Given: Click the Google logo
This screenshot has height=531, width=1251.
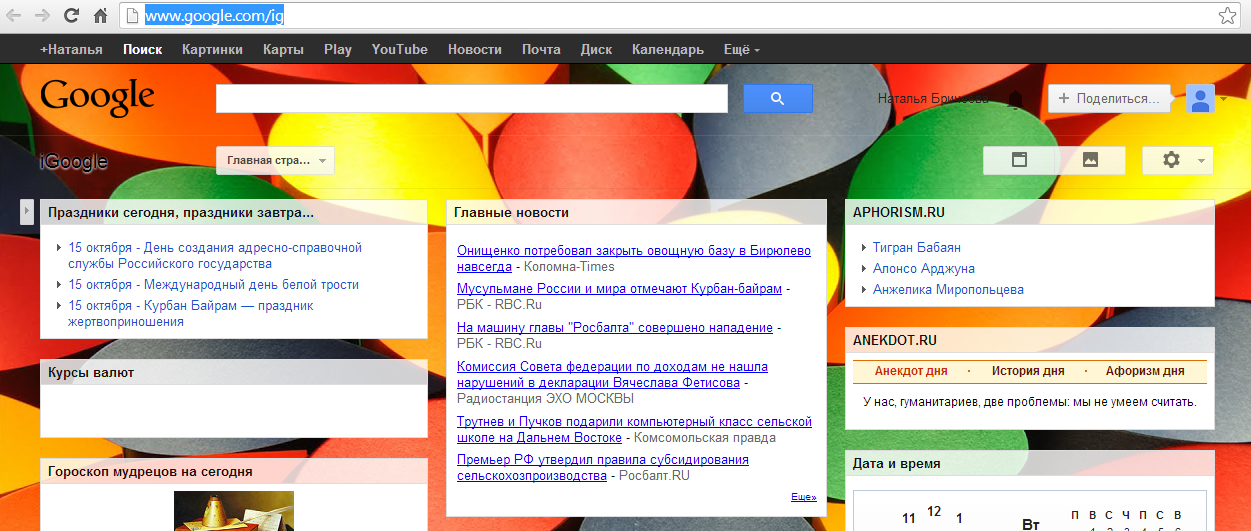Looking at the screenshot, I should coord(97,97).
